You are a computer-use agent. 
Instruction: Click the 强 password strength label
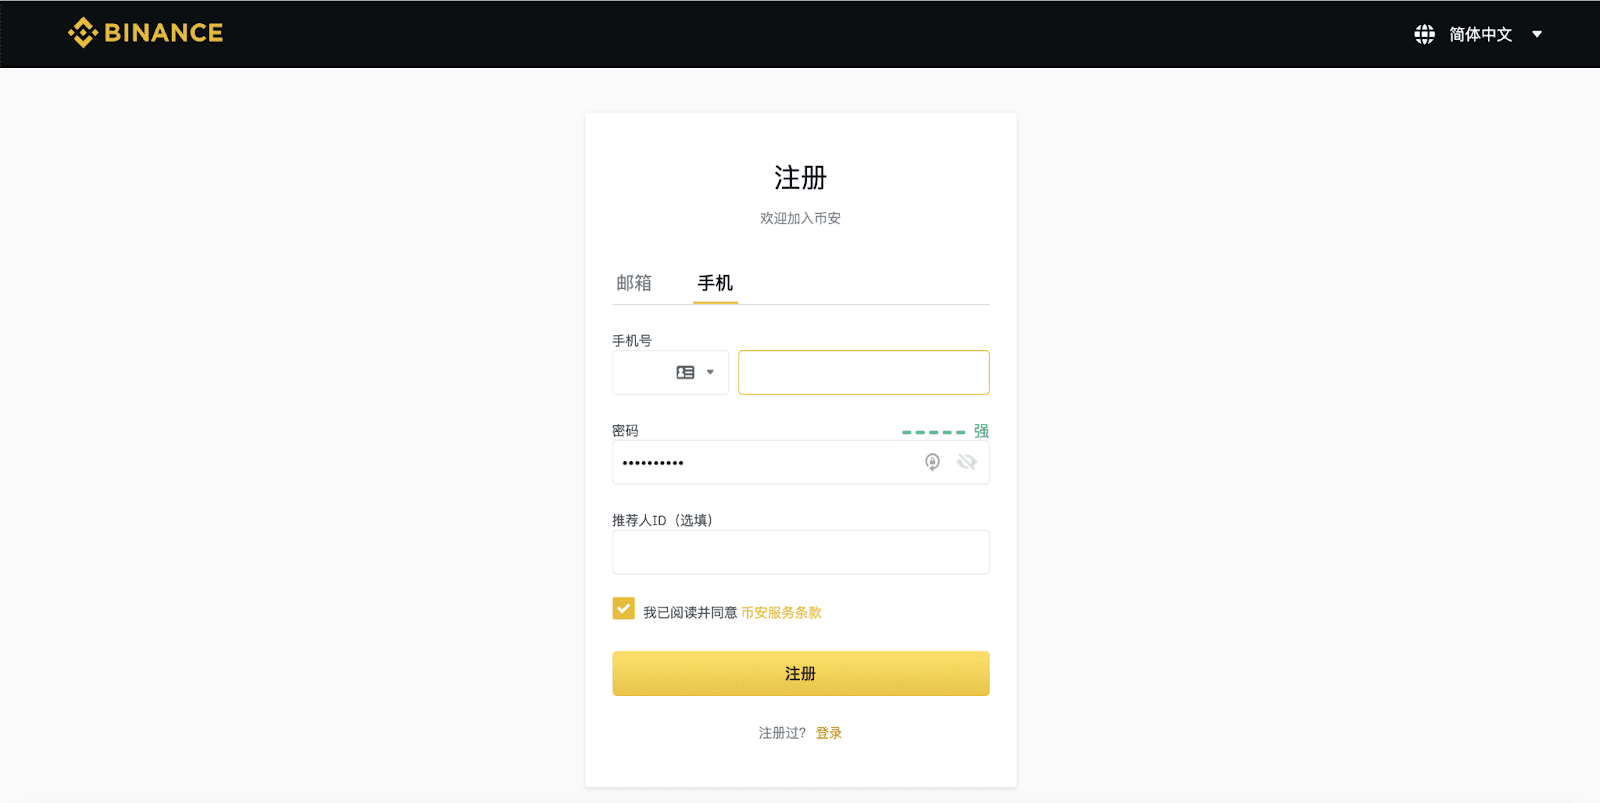pos(981,431)
